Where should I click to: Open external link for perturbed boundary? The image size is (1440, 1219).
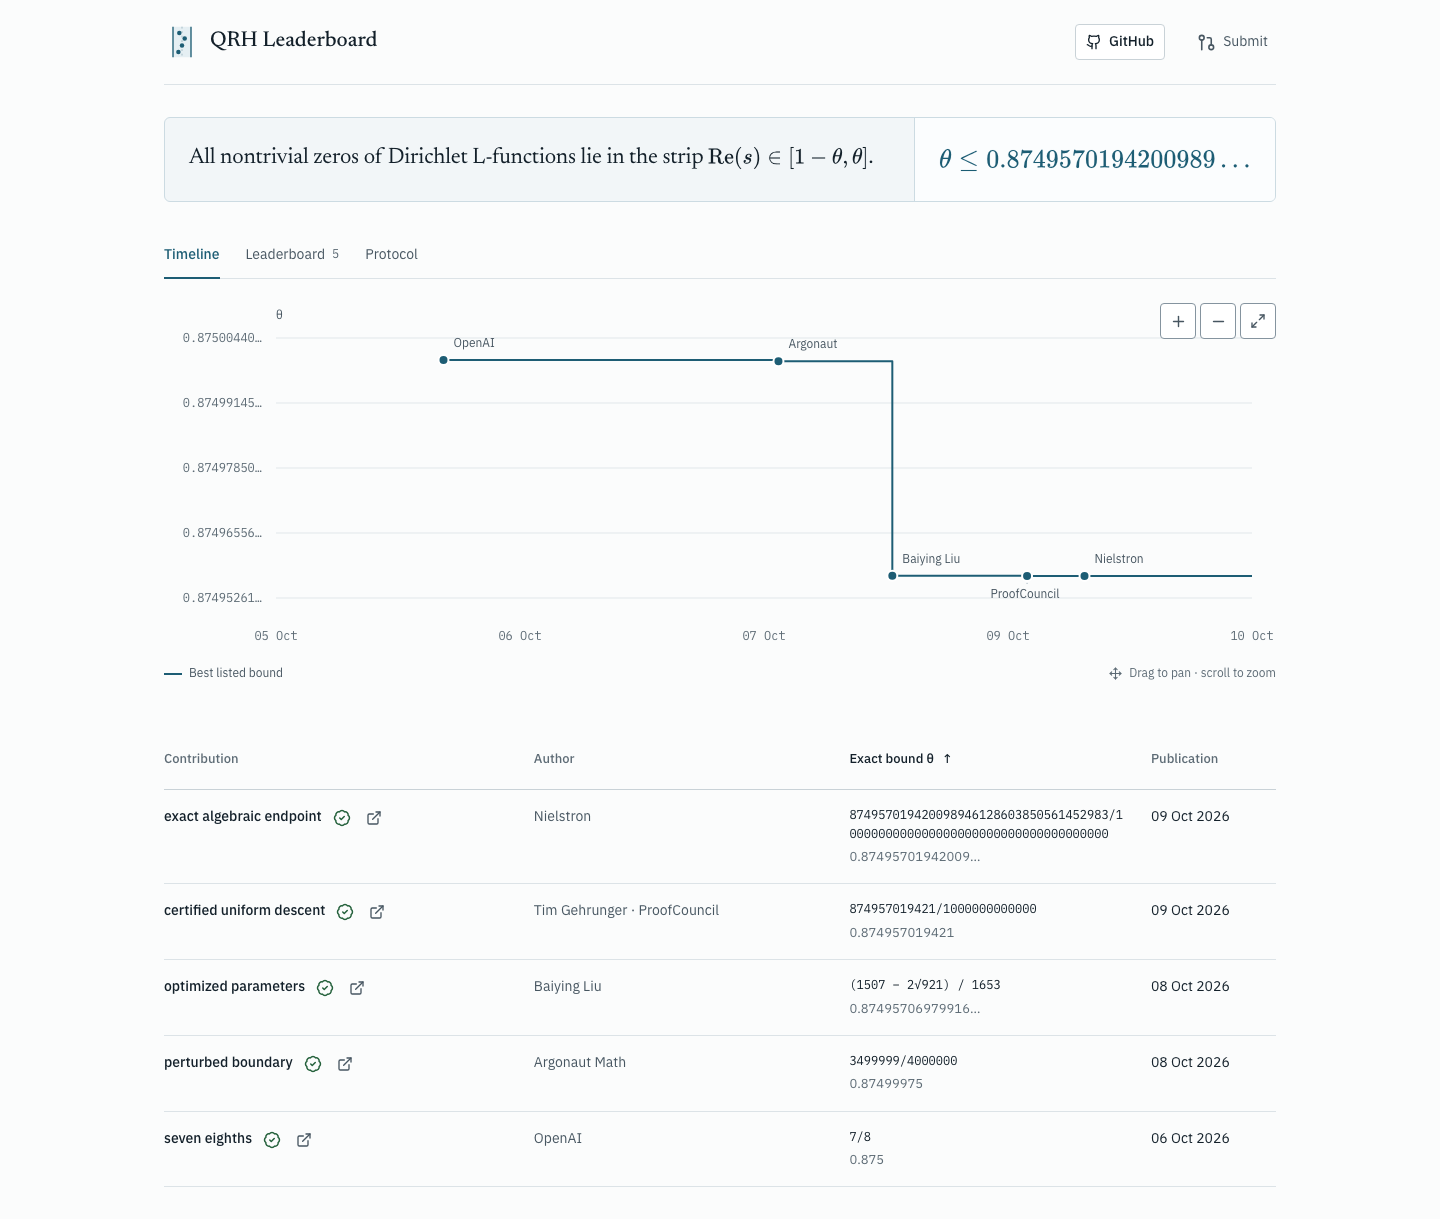tap(345, 1064)
